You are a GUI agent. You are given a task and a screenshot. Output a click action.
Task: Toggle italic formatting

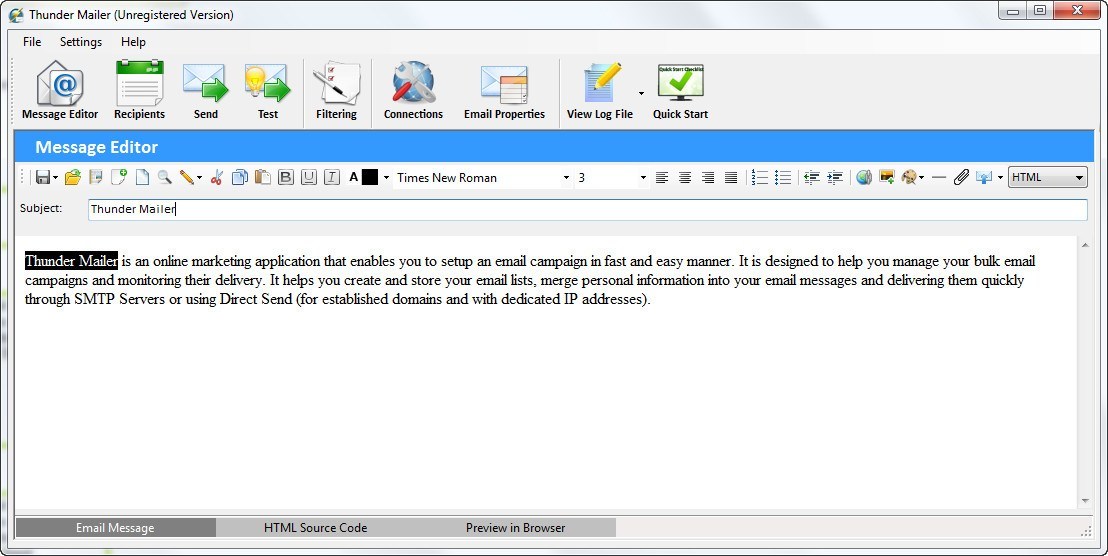click(331, 177)
